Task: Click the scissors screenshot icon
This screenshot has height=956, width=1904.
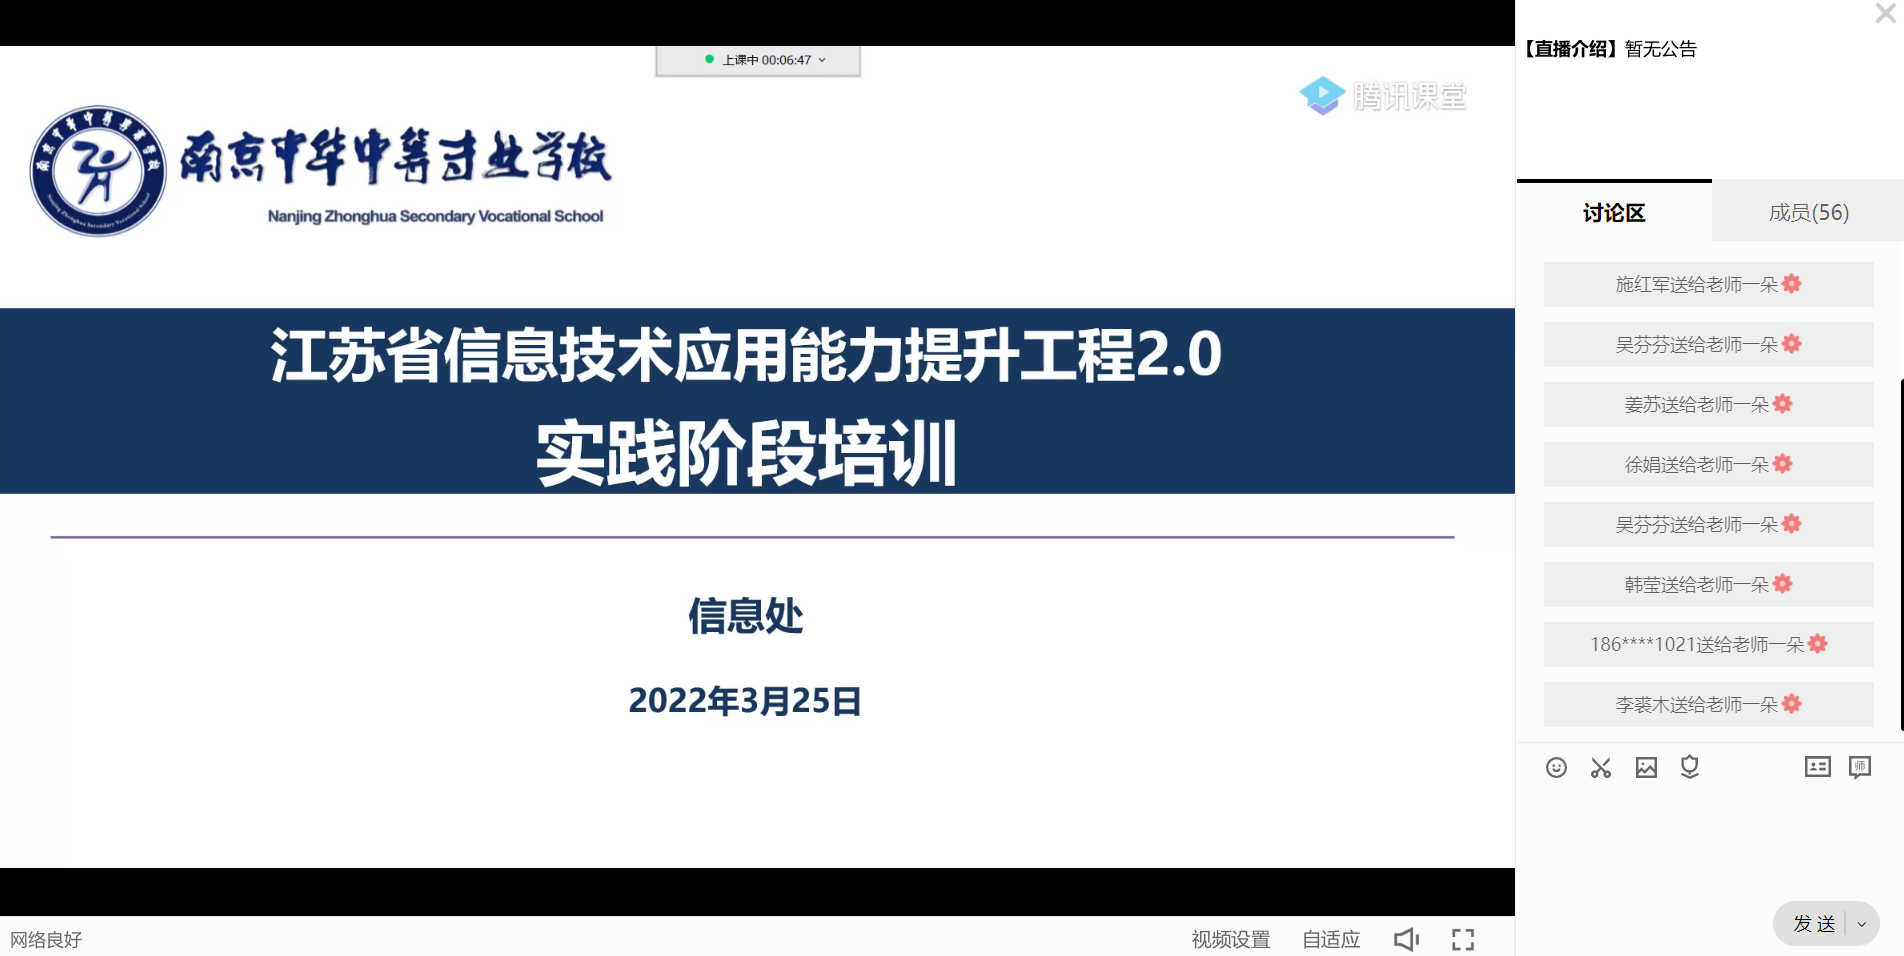Action: pyautogui.click(x=1601, y=767)
